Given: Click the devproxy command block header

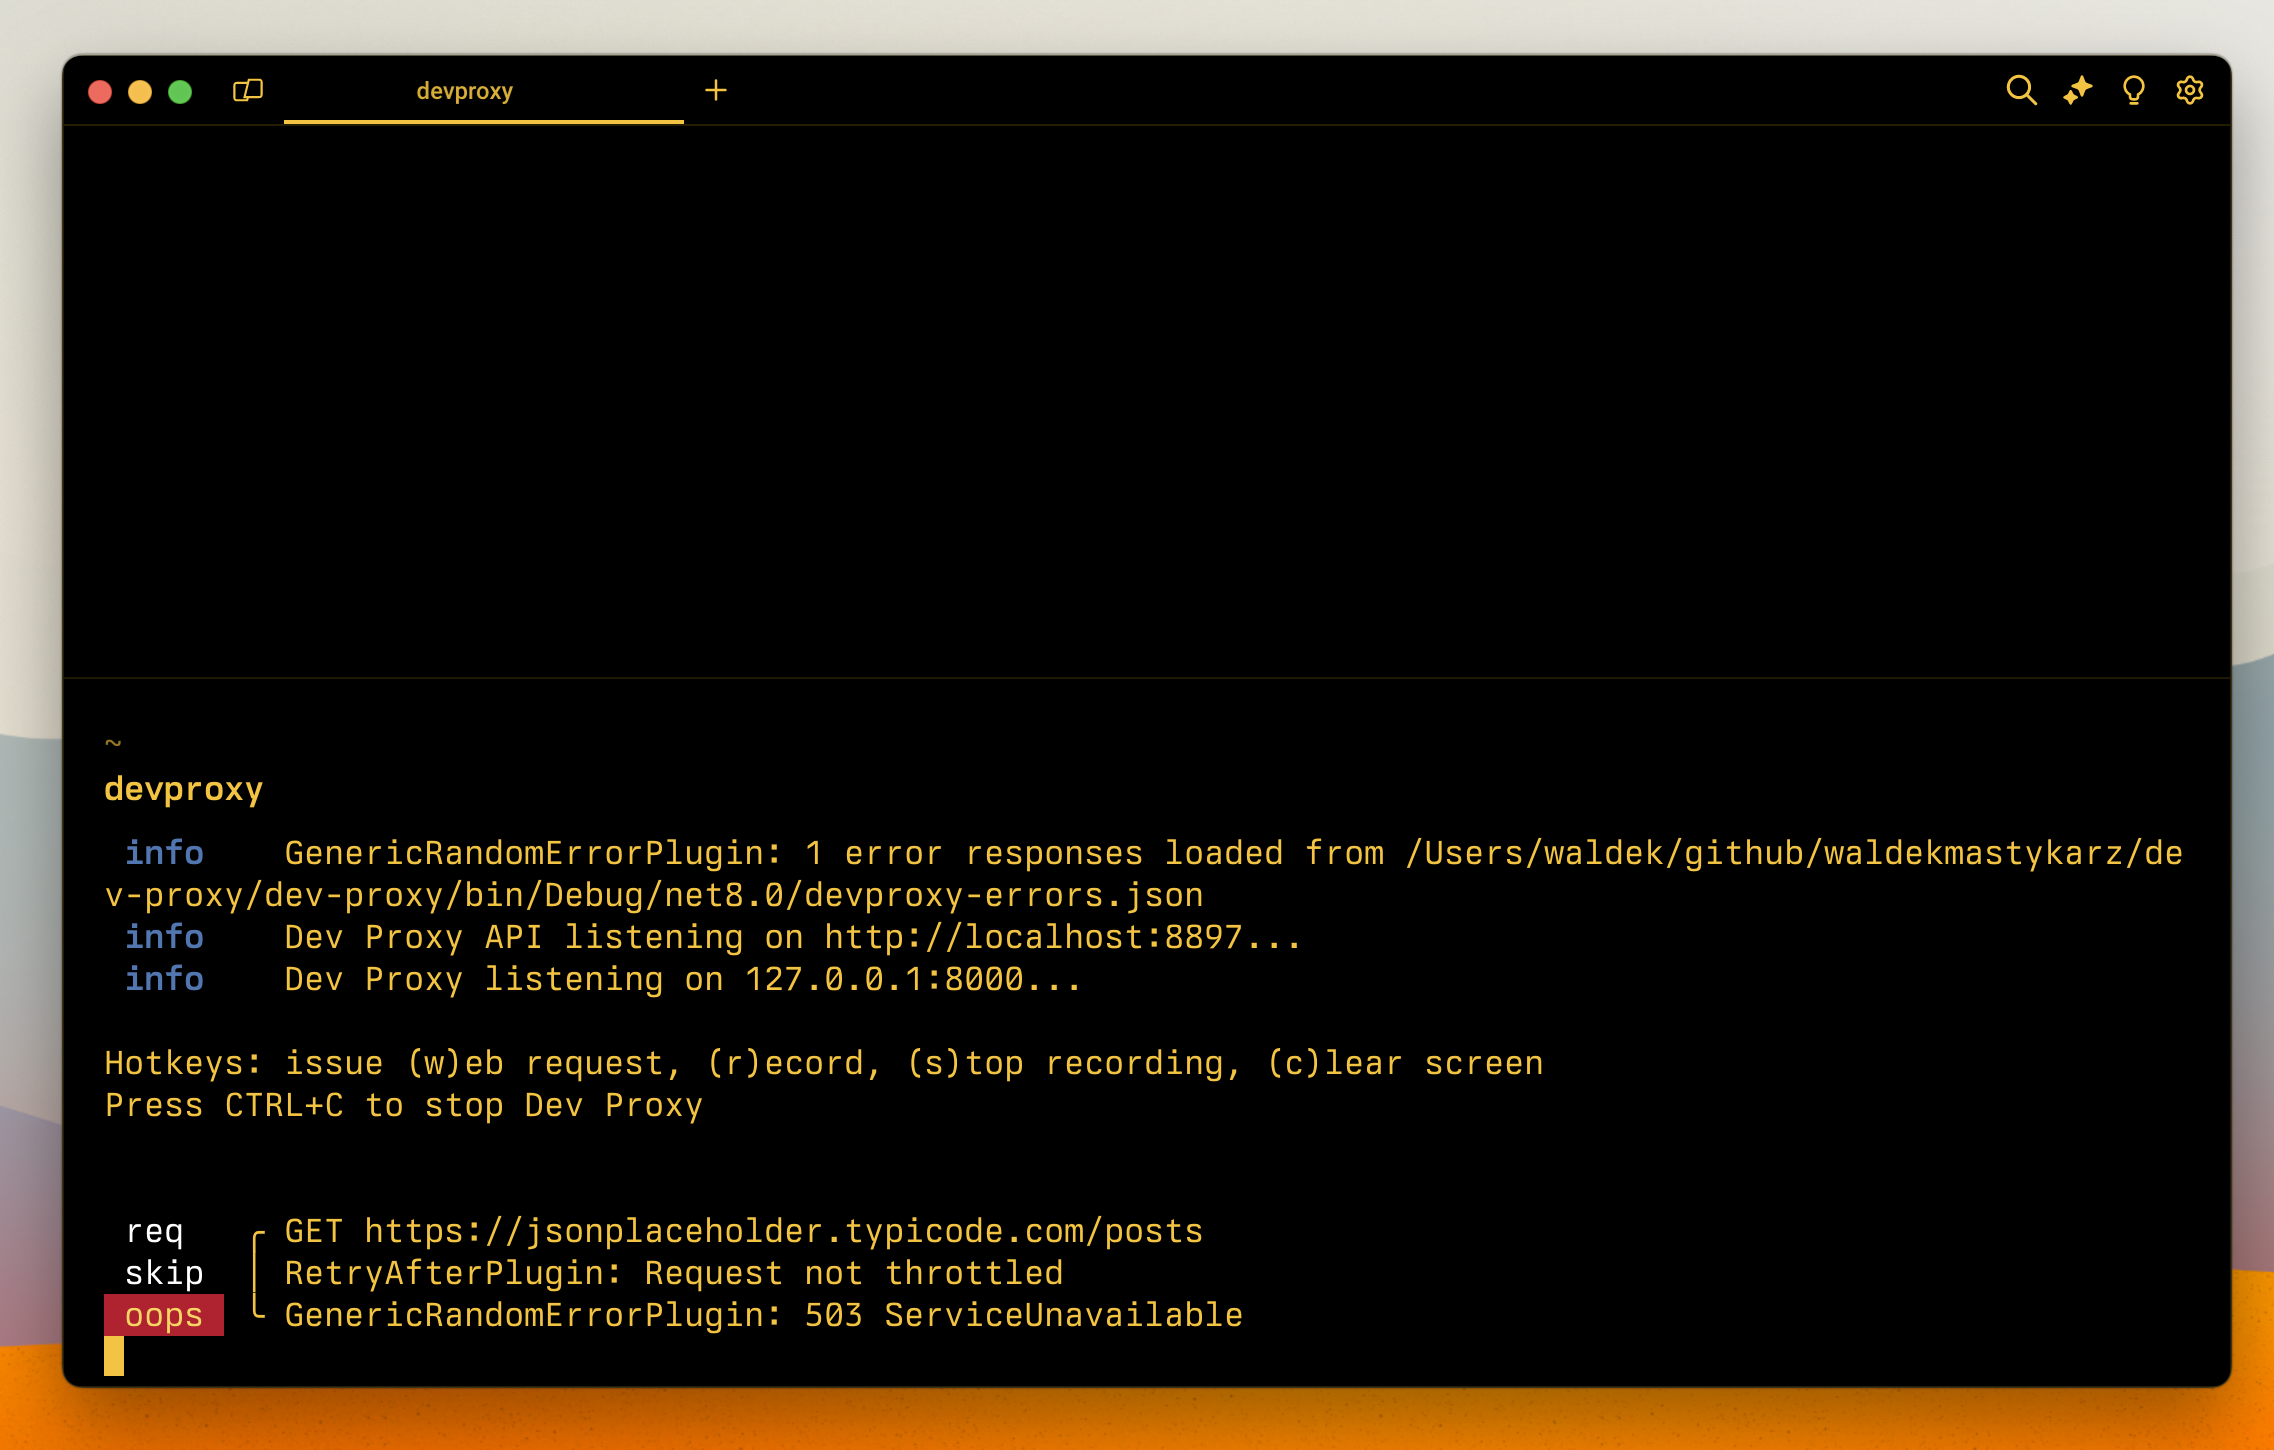Looking at the screenshot, I should [183, 788].
